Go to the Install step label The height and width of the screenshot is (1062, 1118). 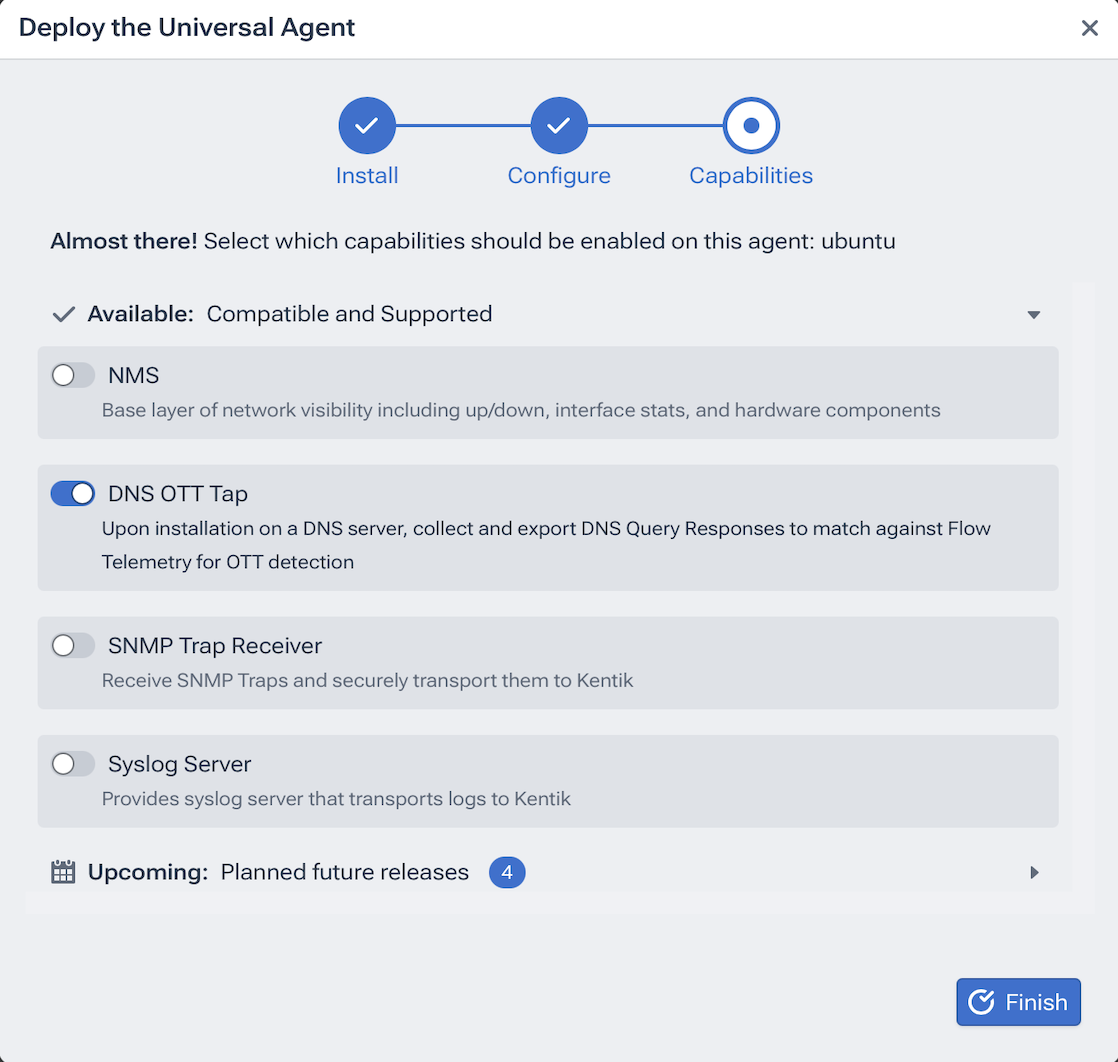367,176
